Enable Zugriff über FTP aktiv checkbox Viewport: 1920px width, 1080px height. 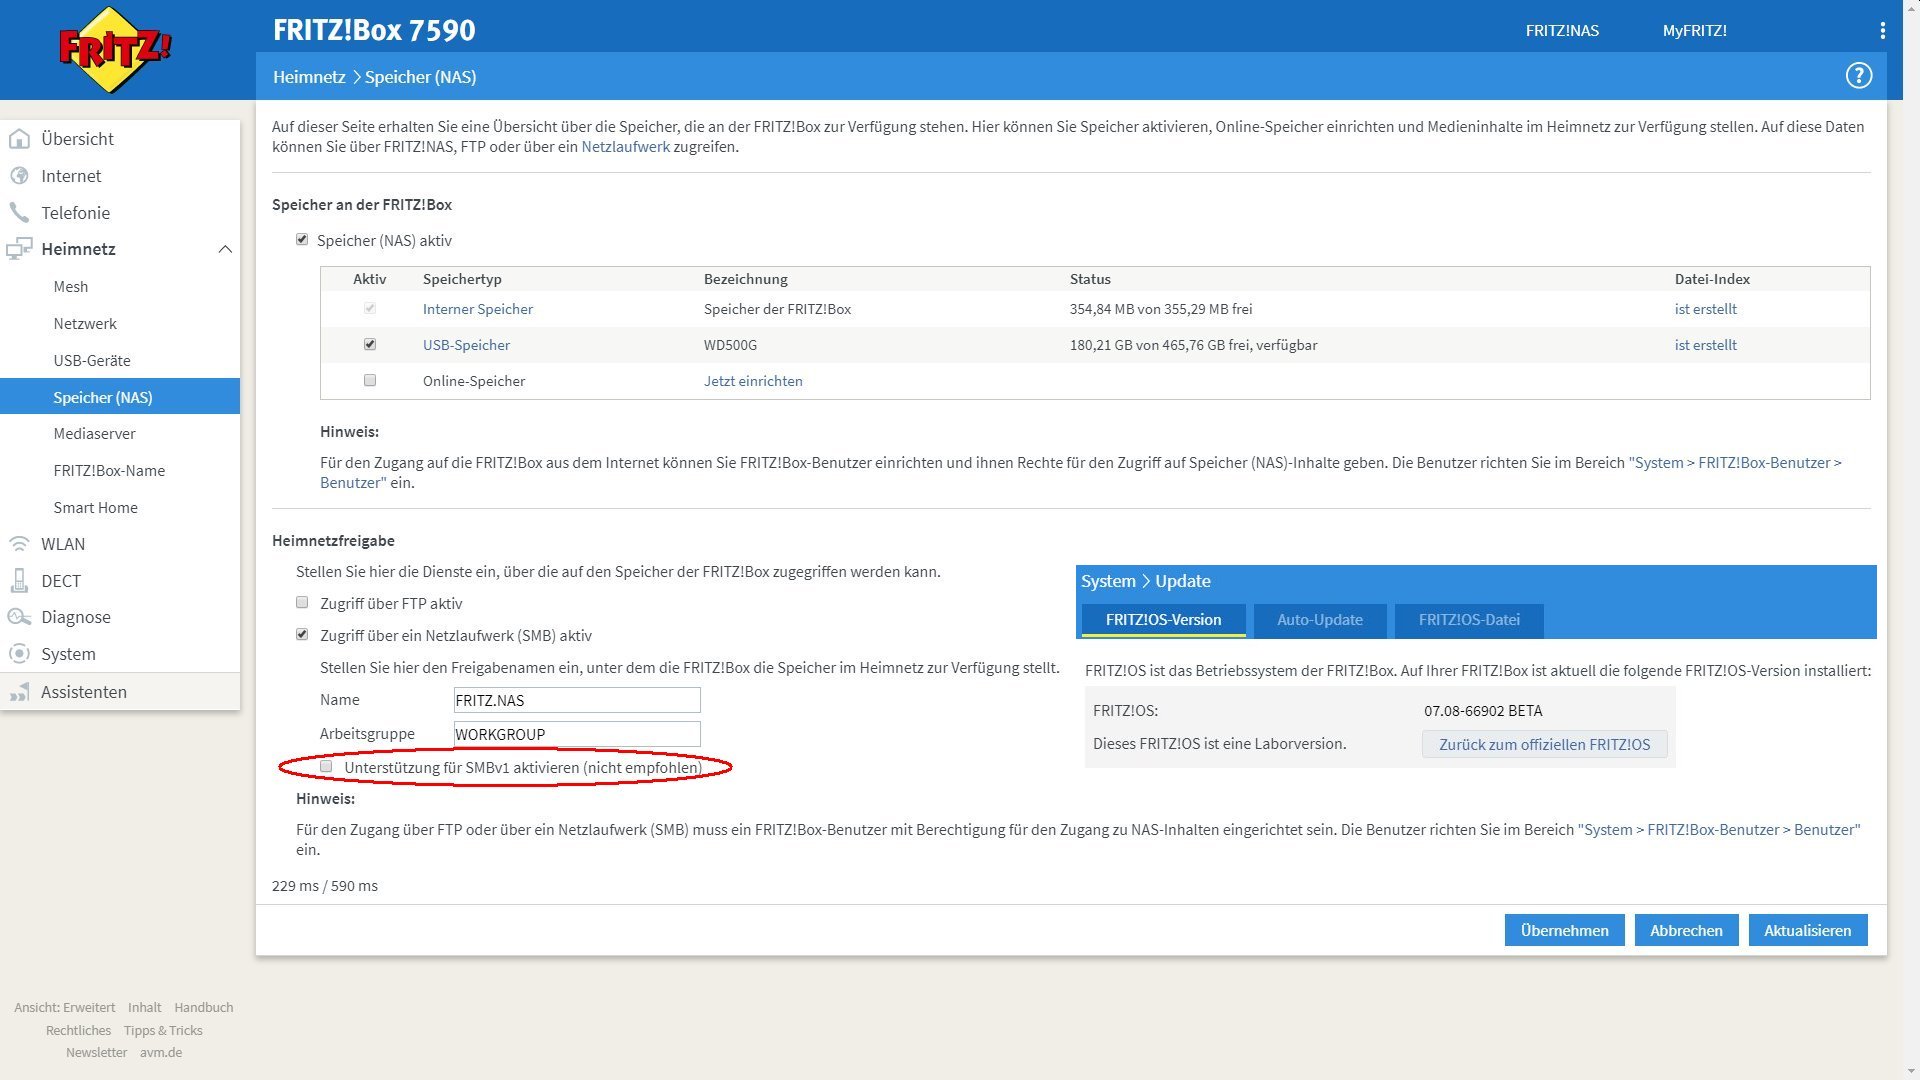302,603
